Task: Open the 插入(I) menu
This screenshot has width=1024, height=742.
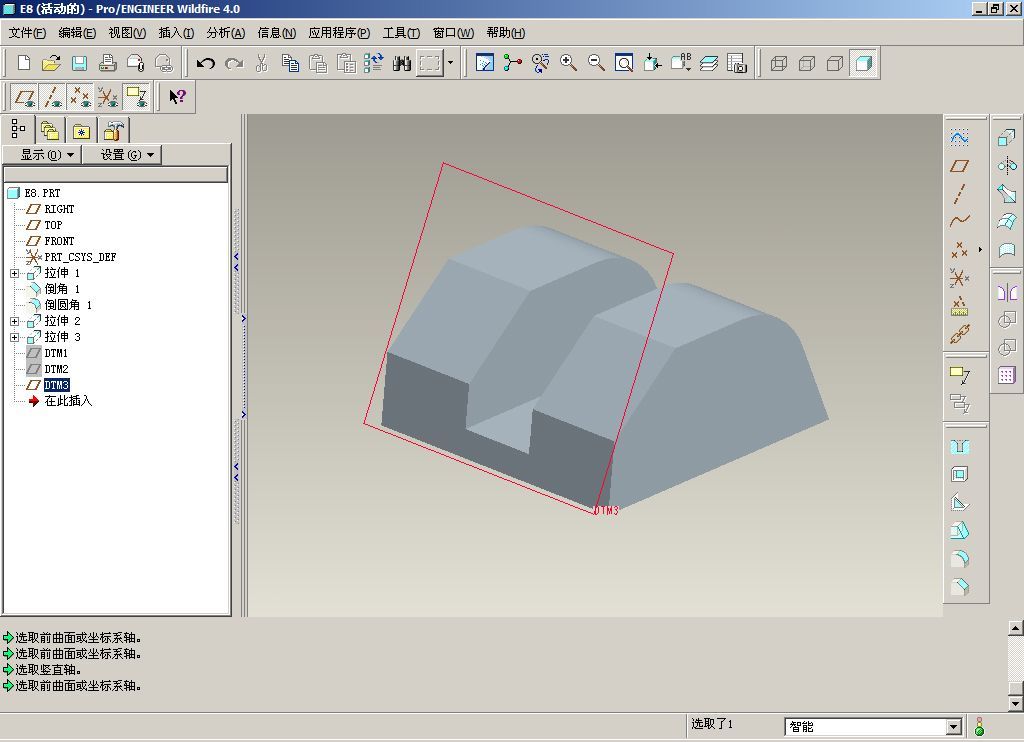Action: coord(176,33)
